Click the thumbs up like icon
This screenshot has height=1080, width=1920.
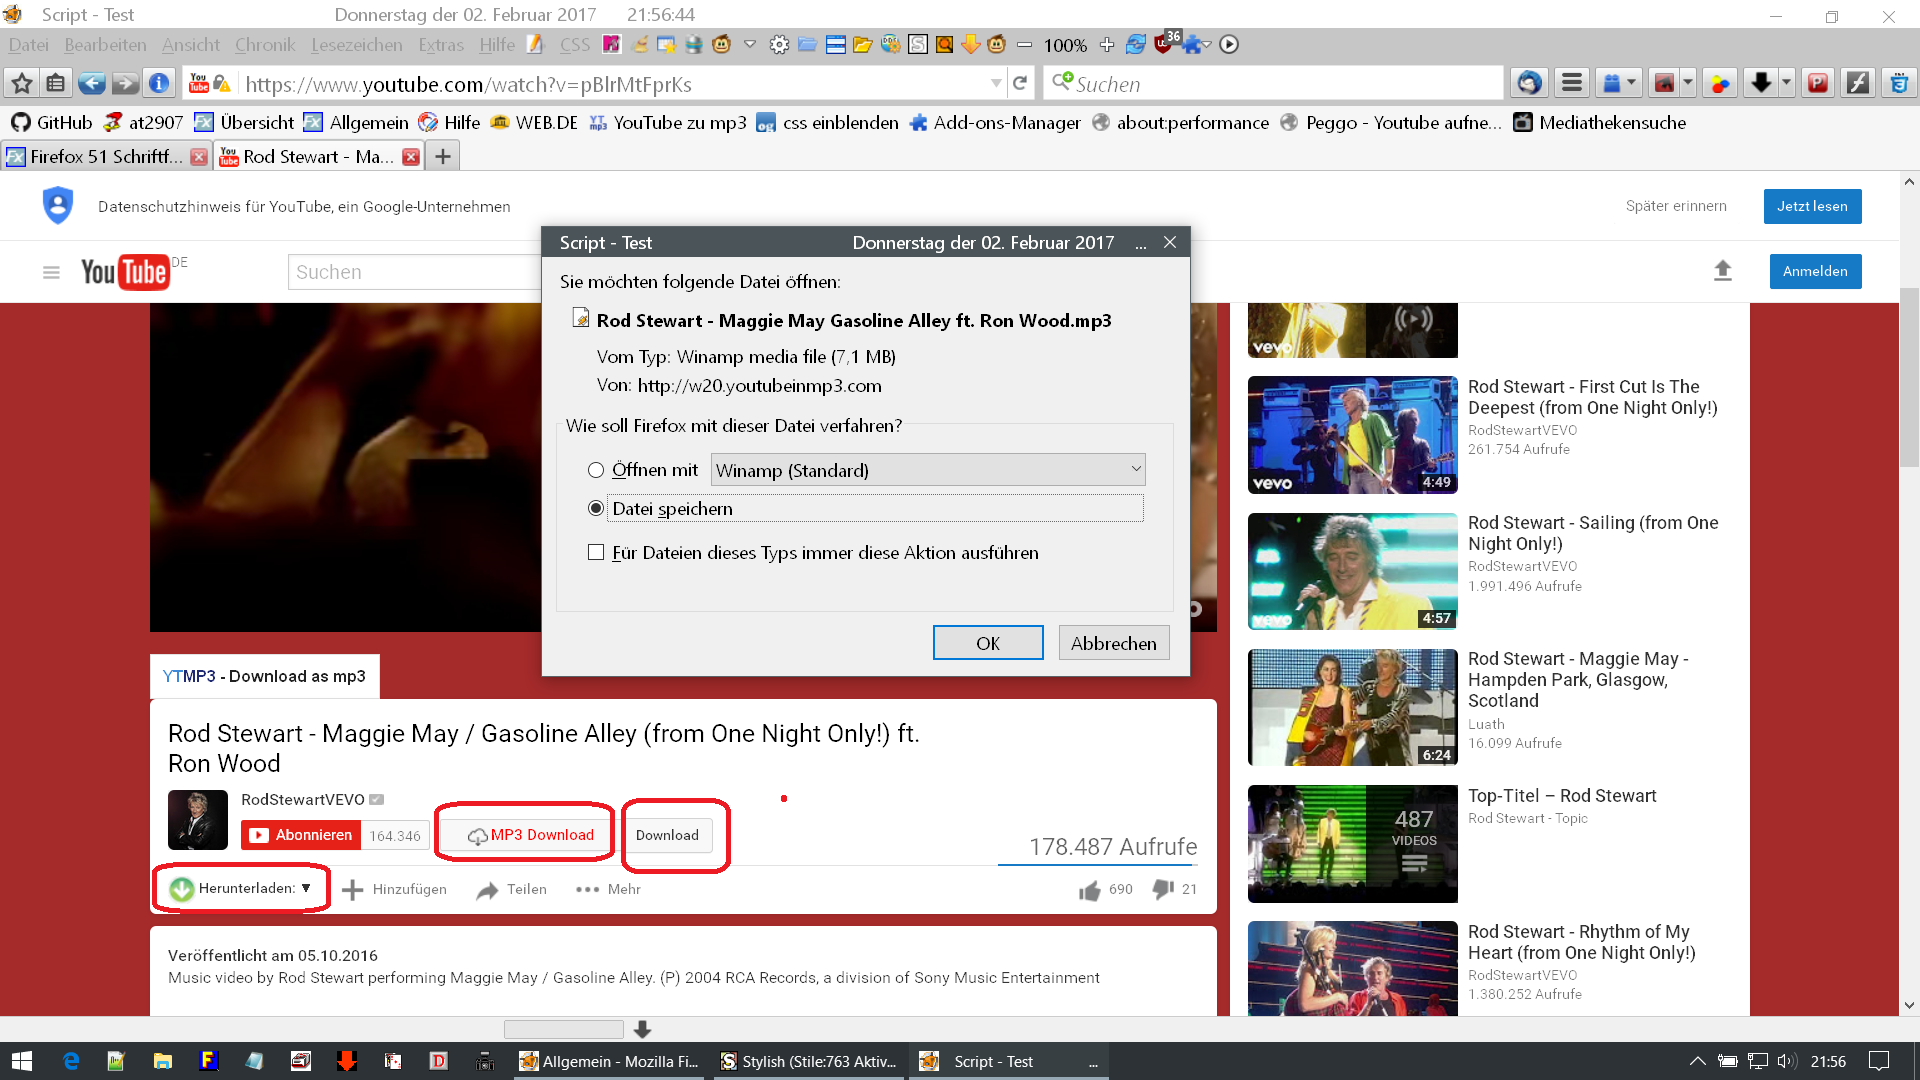point(1090,890)
